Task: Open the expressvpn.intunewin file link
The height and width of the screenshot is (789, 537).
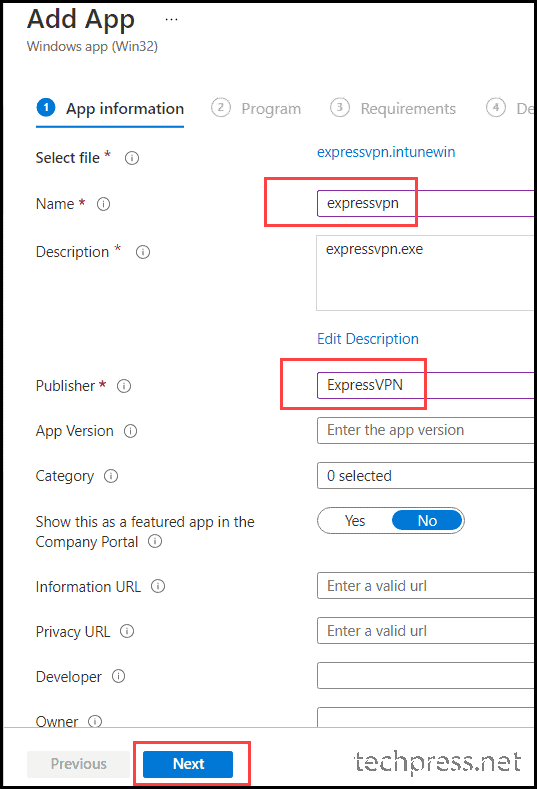Action: point(386,152)
